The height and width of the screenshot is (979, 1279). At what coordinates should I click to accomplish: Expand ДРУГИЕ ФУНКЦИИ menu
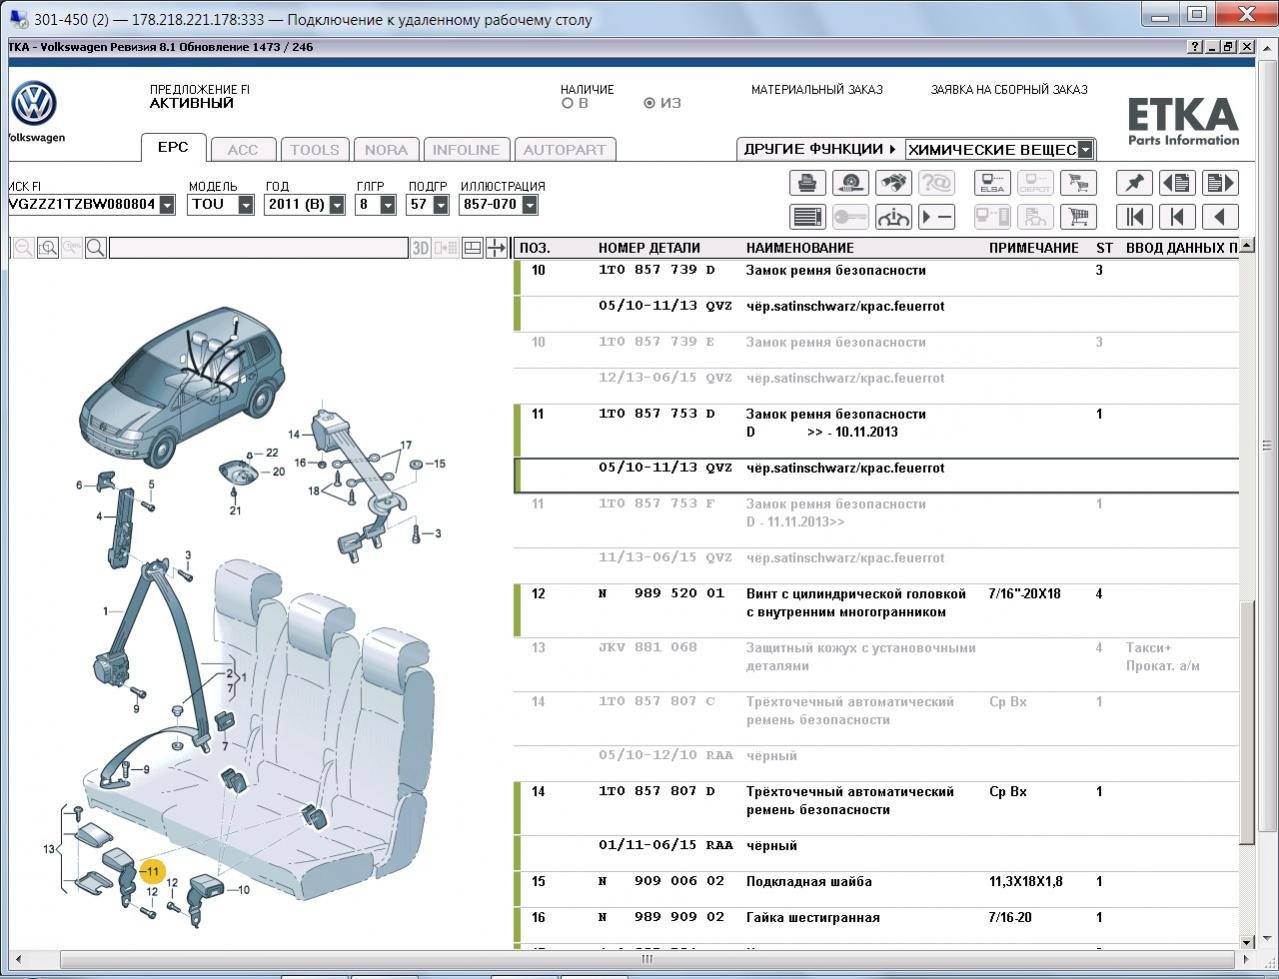pyautogui.click(x=819, y=149)
